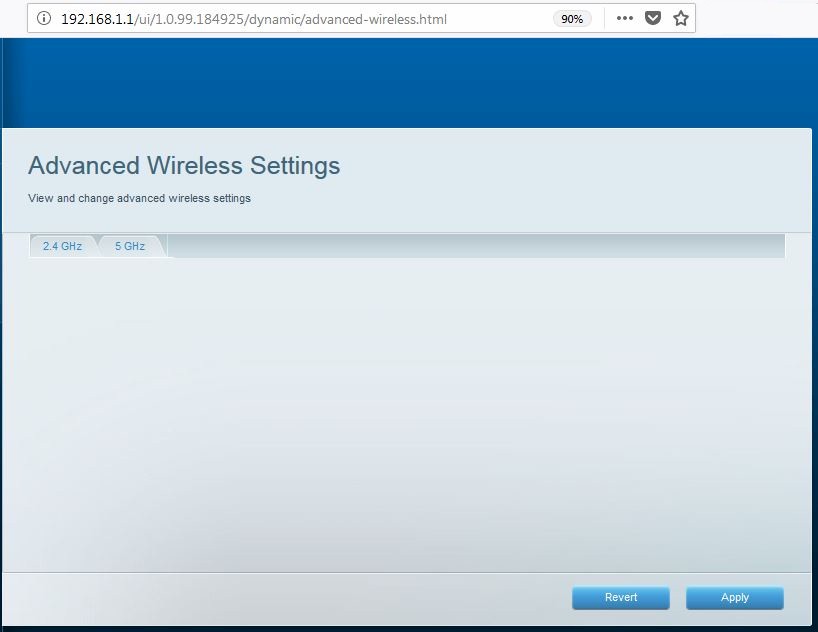Image resolution: width=818 pixels, height=632 pixels.
Task: Save page with the Pocket icon
Action: pos(653,18)
